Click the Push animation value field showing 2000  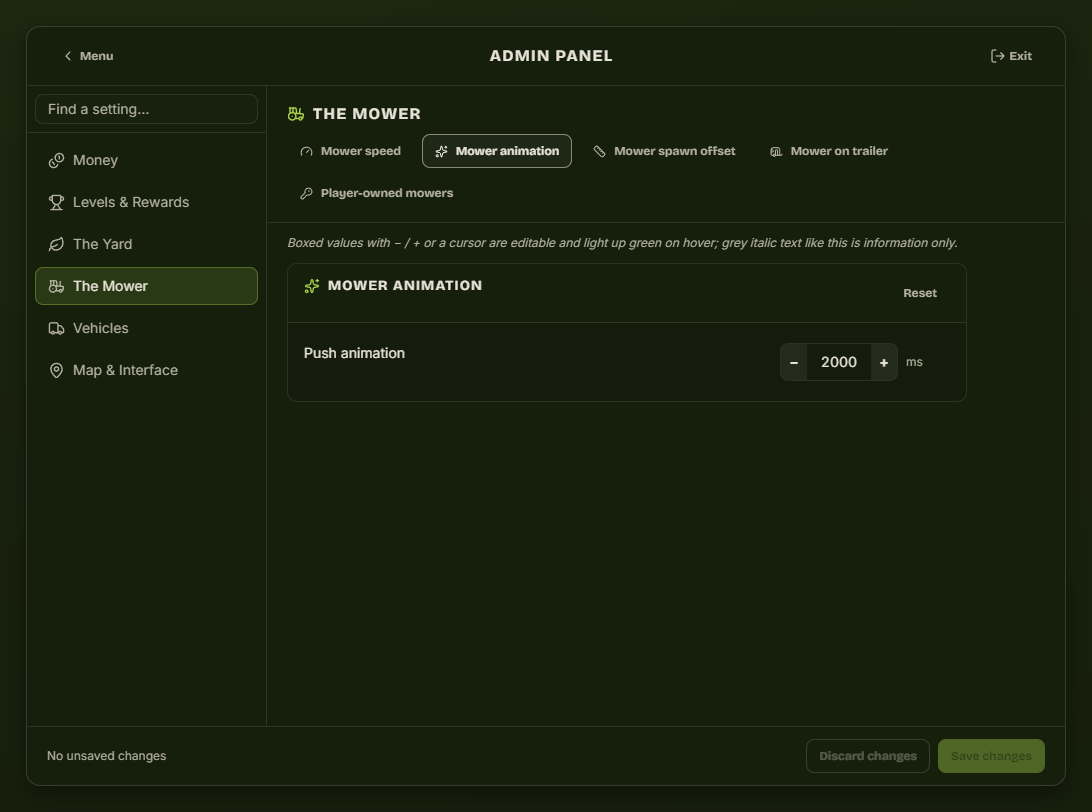coord(838,362)
